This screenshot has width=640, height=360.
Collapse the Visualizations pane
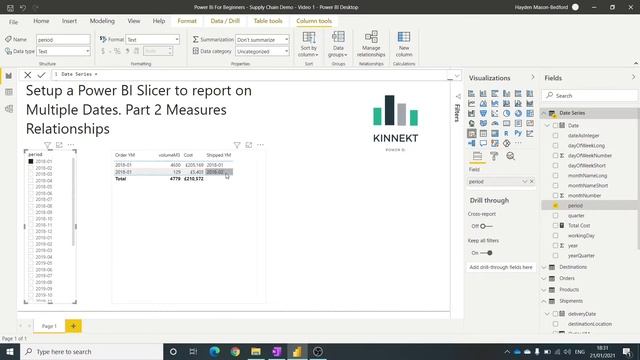533,77
